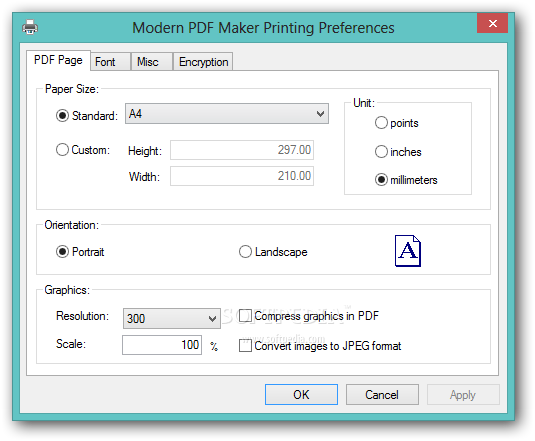Click the Apply button

pos(463,395)
